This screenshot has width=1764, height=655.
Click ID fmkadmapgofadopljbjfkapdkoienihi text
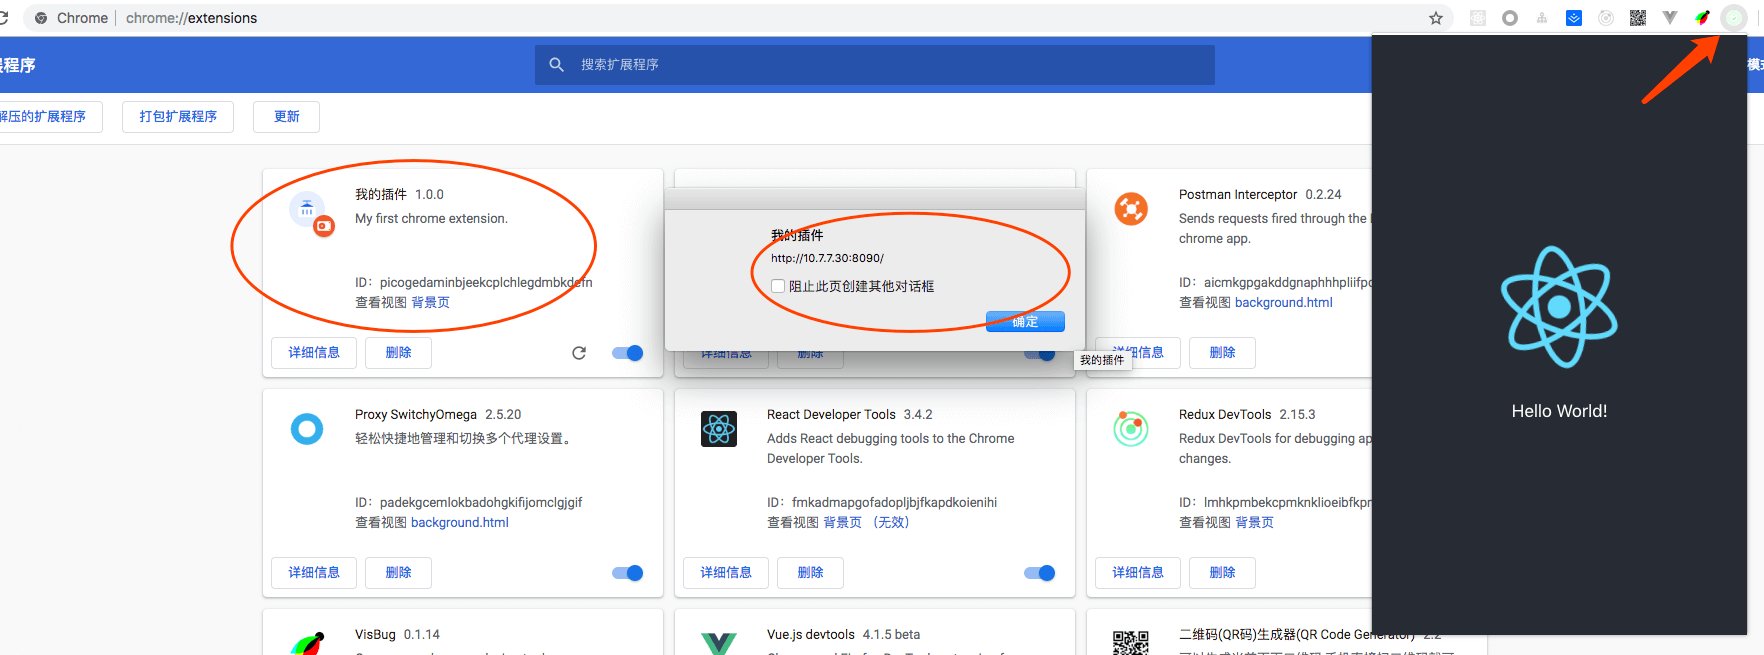coord(894,502)
